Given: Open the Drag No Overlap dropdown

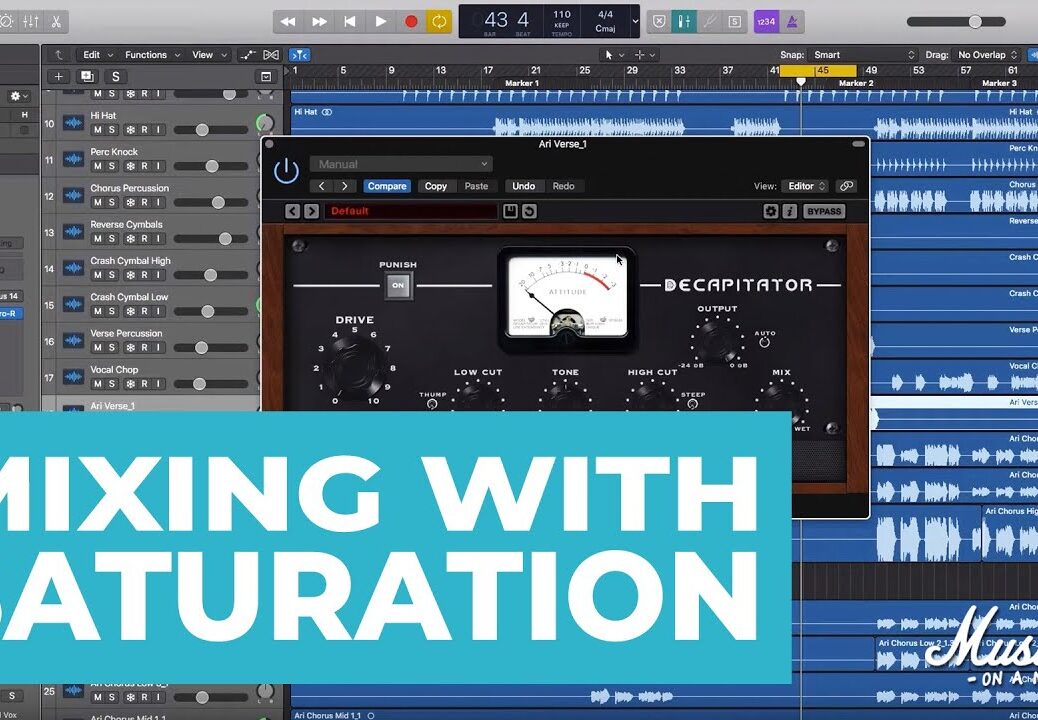Looking at the screenshot, I should click(x=986, y=55).
